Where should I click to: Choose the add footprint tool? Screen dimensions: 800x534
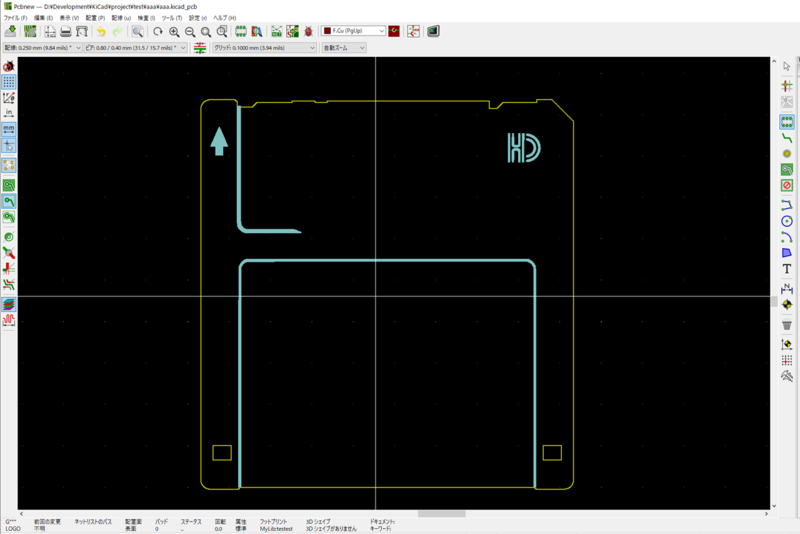787,122
